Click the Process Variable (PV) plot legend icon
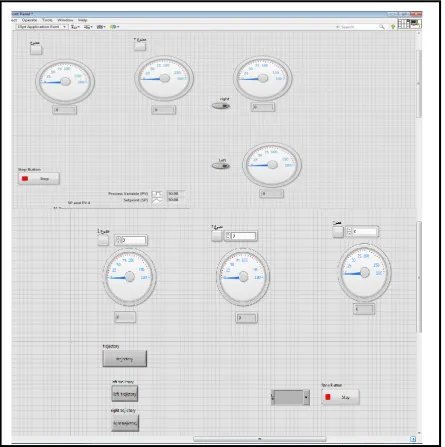The height and width of the screenshot is (447, 445). click(x=157, y=194)
